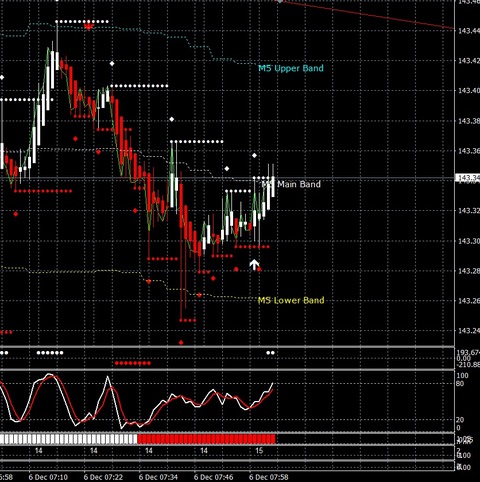Click the 143.36 price axis value
The image size is (480, 482).
[469, 151]
